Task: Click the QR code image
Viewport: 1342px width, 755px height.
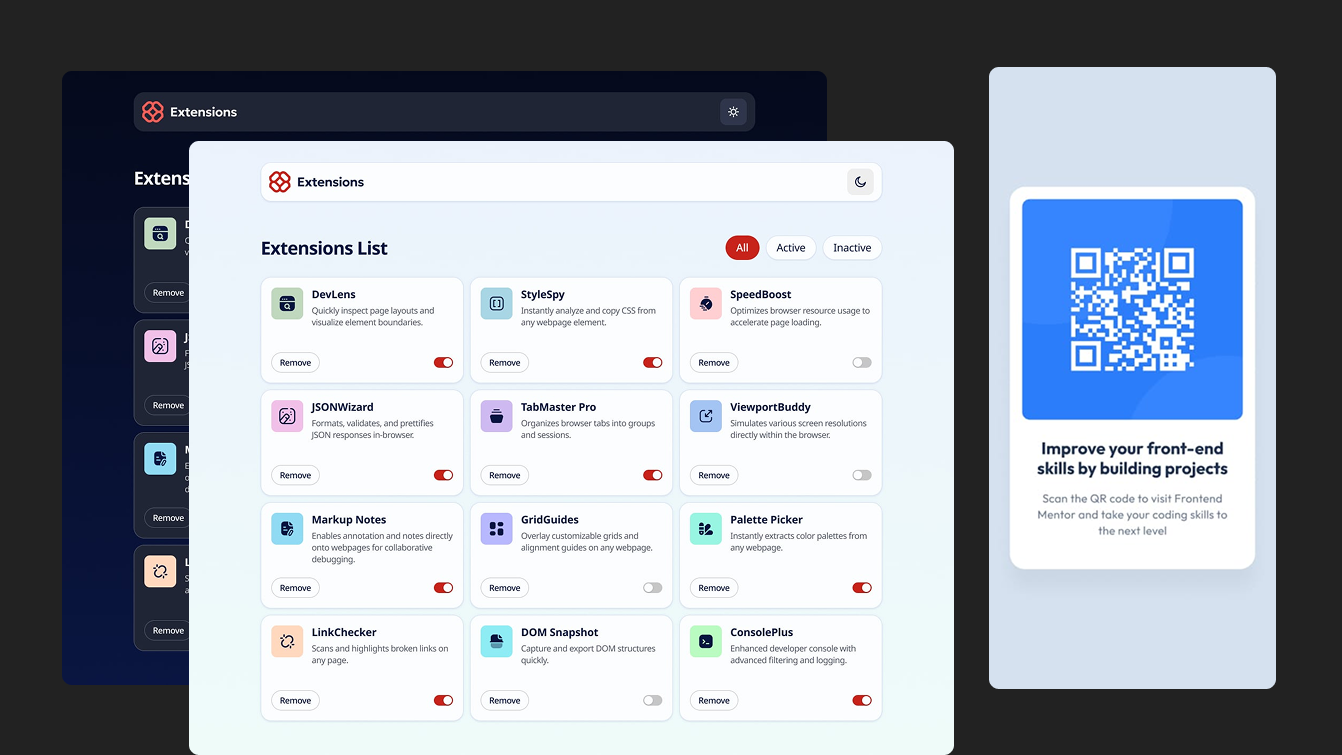Action: [x=1132, y=309]
